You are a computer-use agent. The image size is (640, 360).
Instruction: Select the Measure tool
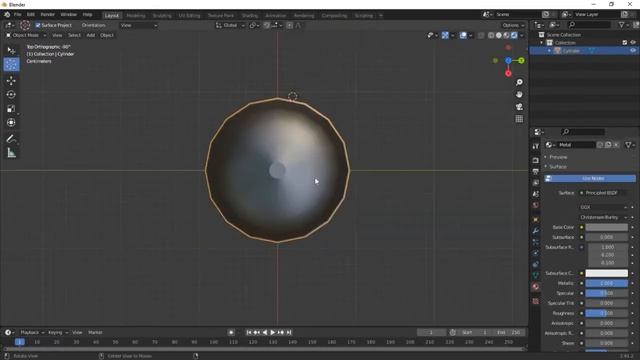click(x=11, y=153)
